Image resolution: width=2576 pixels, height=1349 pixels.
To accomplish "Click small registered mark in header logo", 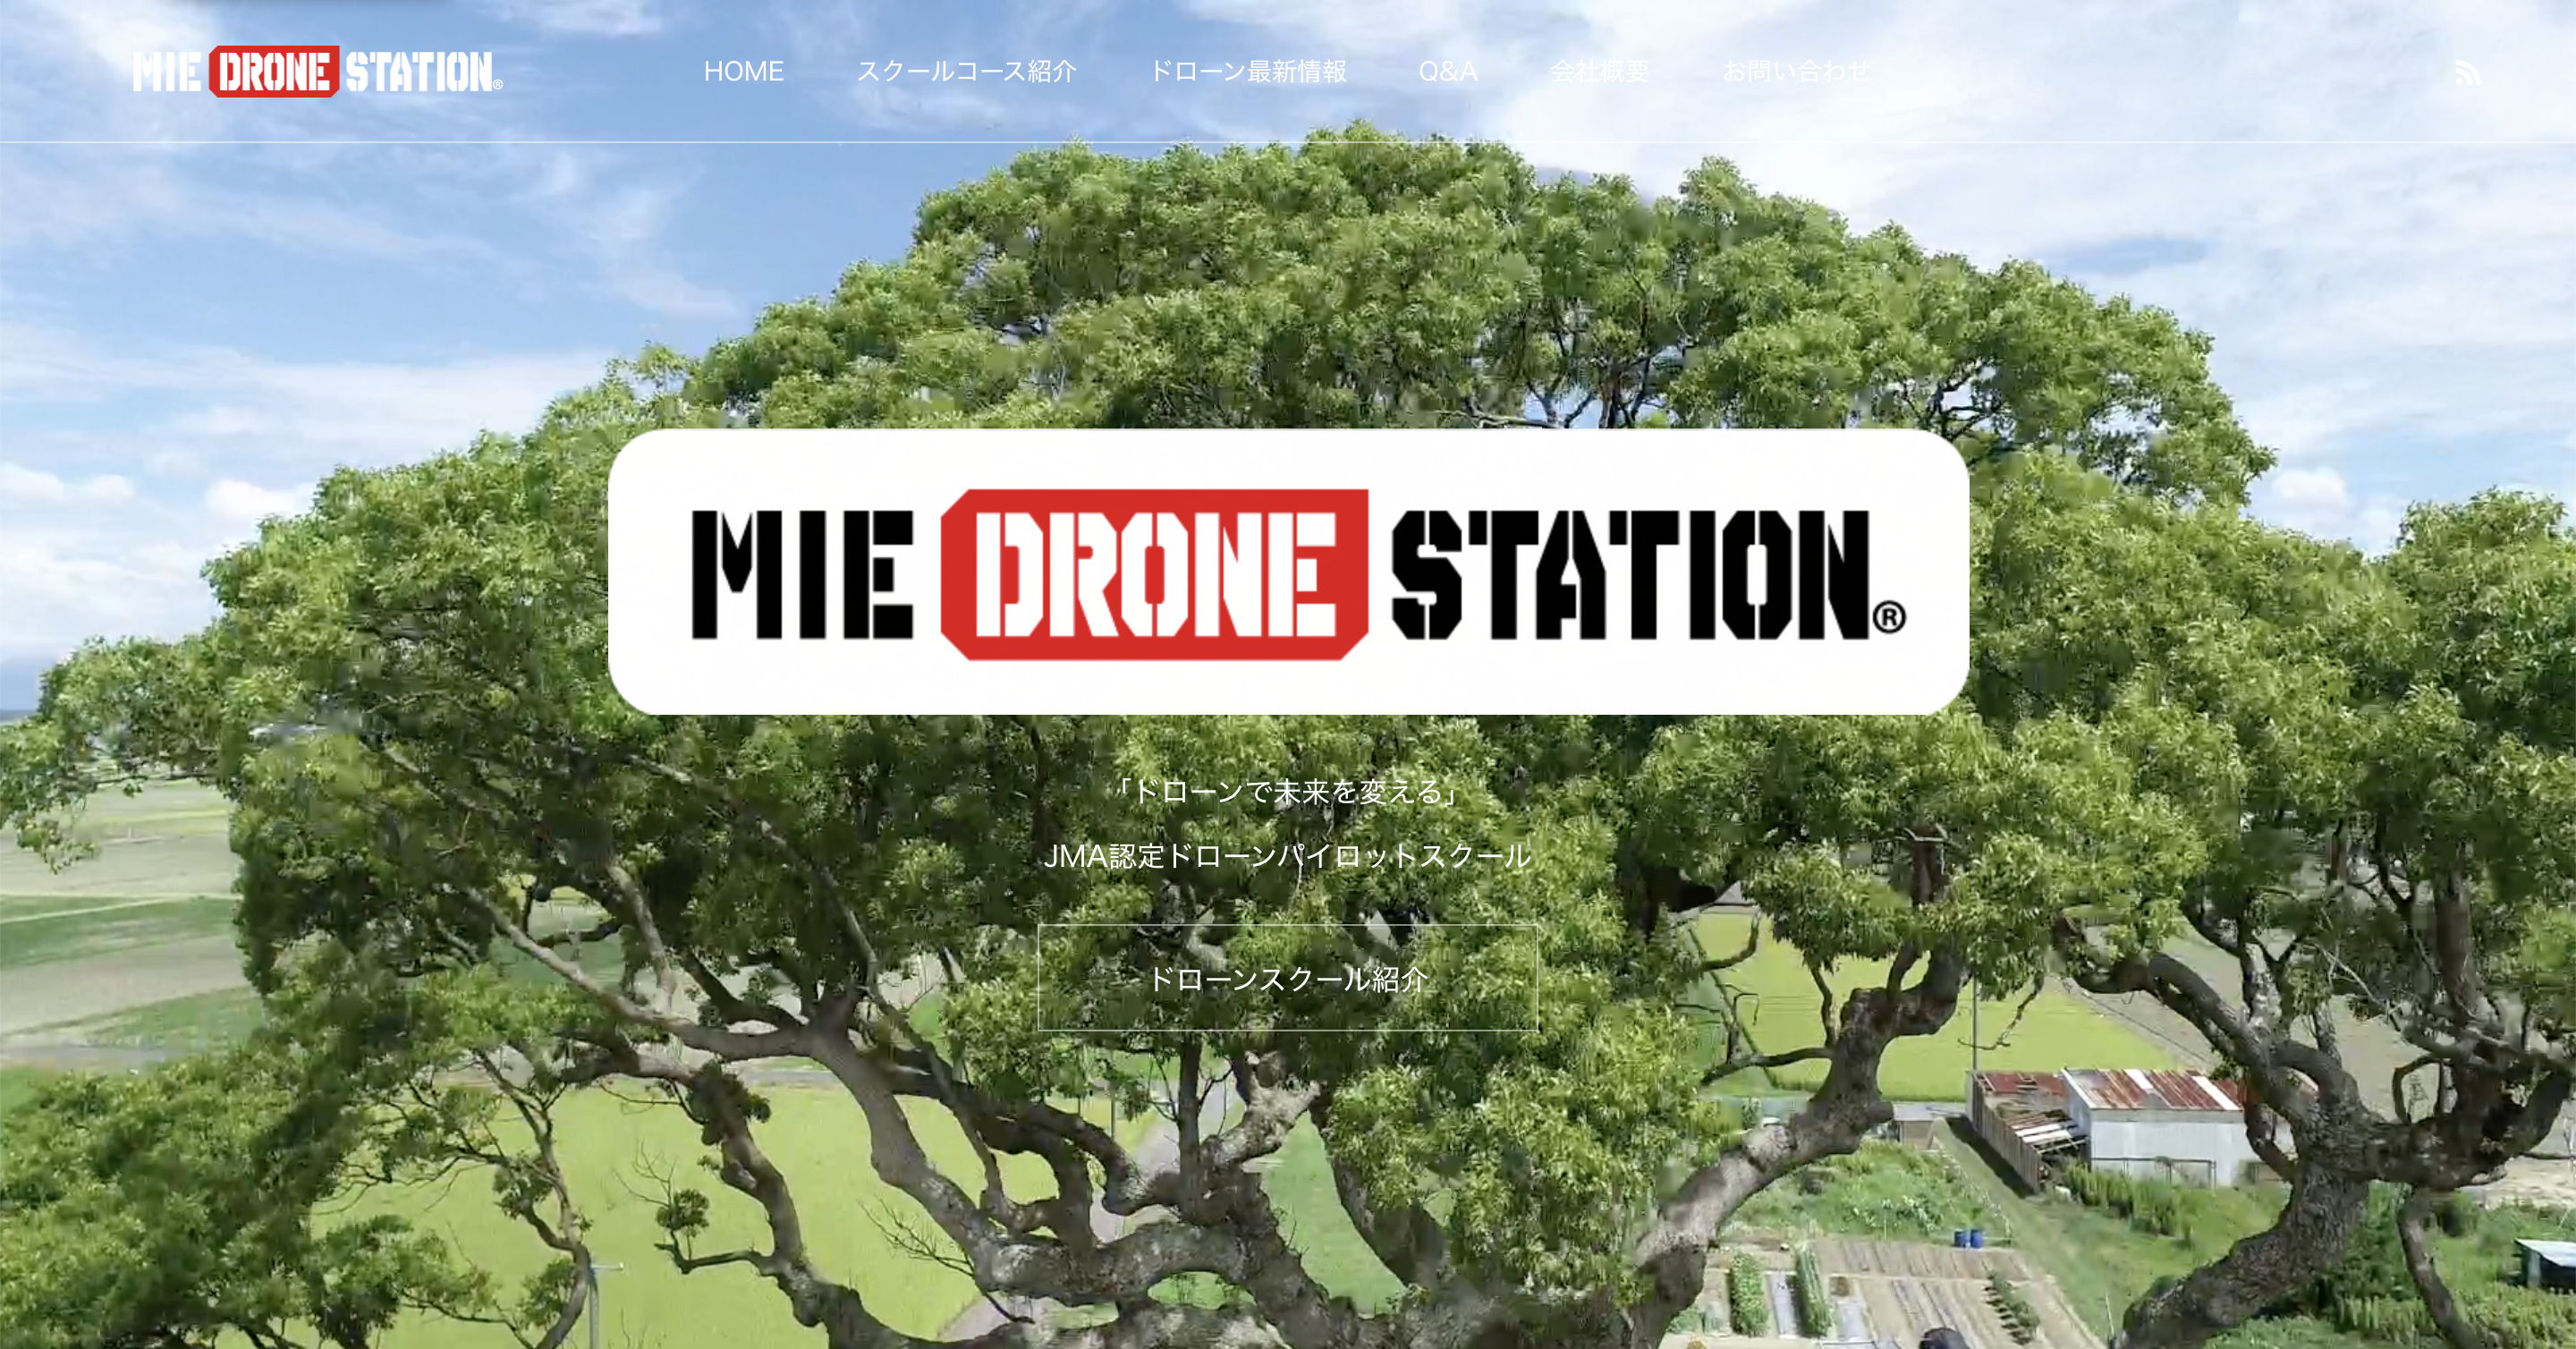I will pyautogui.click(x=498, y=86).
